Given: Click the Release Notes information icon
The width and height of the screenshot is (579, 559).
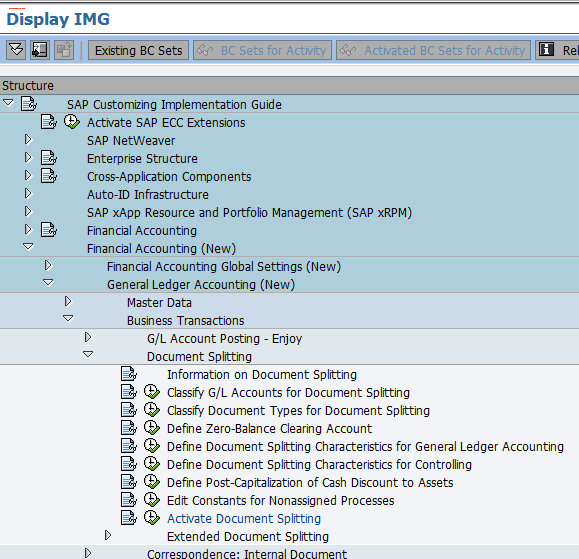Looking at the screenshot, I should coord(547,50).
